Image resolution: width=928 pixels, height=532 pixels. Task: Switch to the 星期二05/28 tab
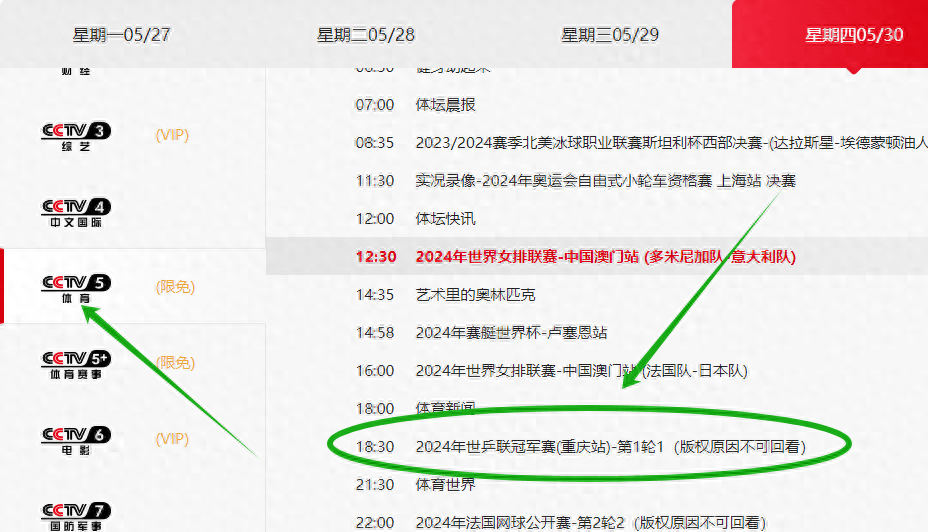coord(366,35)
